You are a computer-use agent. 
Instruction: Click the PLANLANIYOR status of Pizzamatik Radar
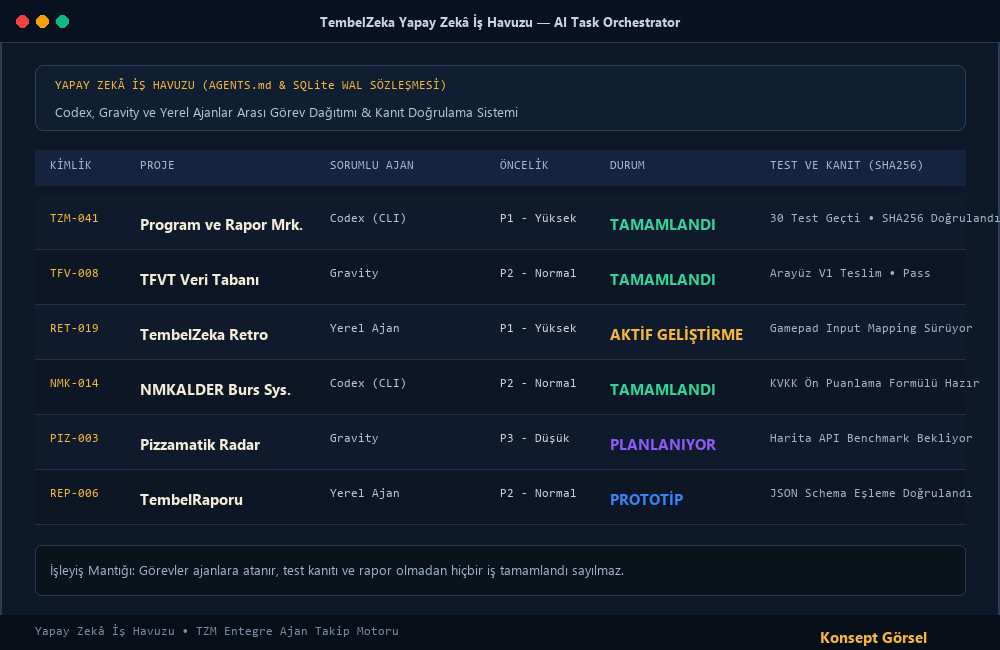pyautogui.click(x=663, y=445)
